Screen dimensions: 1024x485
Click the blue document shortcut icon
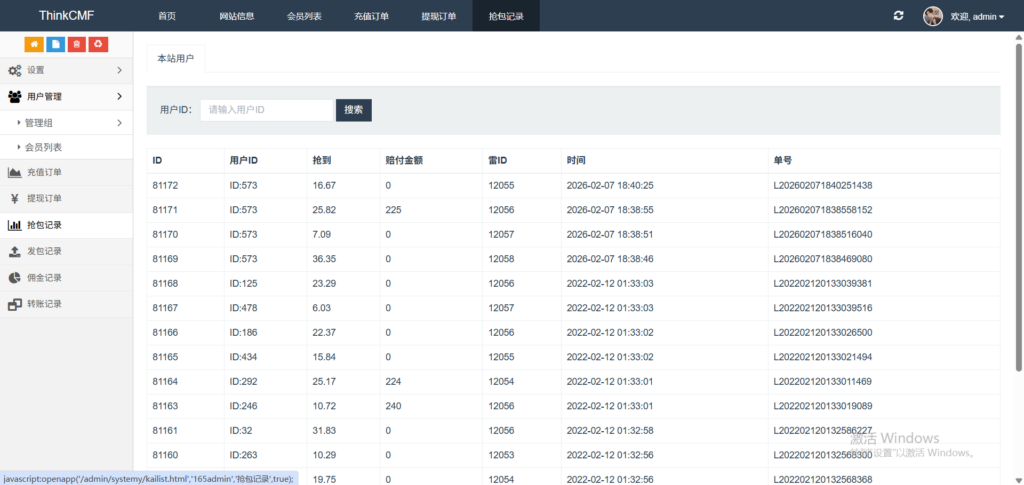55,44
